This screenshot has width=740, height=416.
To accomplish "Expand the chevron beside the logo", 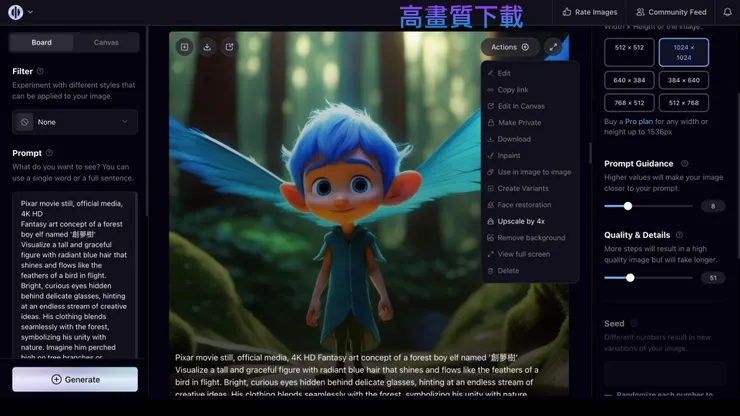I will [x=30, y=12].
